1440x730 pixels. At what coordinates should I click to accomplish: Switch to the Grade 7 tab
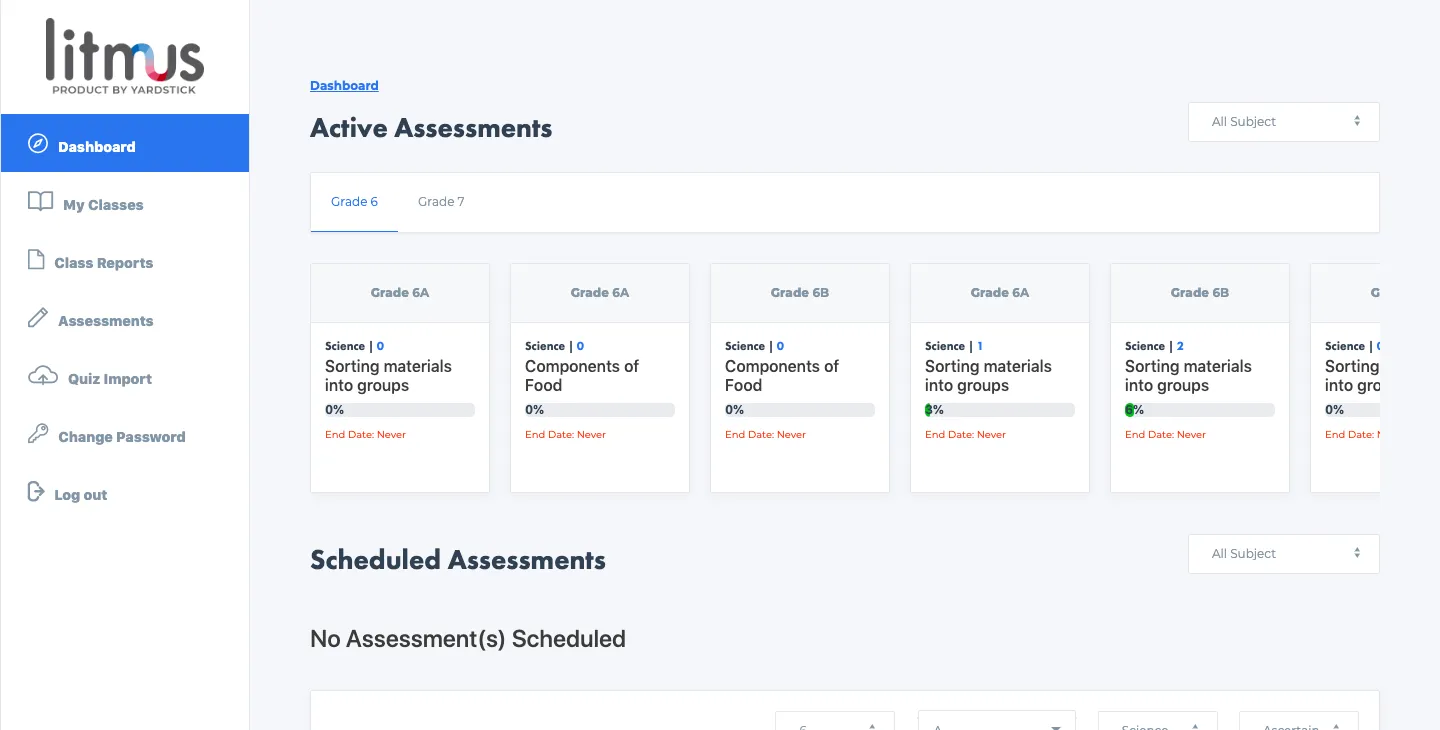441,201
